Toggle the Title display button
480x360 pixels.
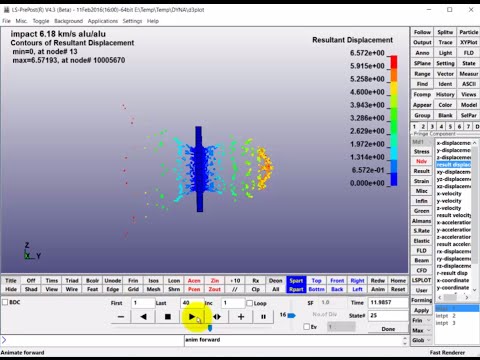click(x=11, y=281)
